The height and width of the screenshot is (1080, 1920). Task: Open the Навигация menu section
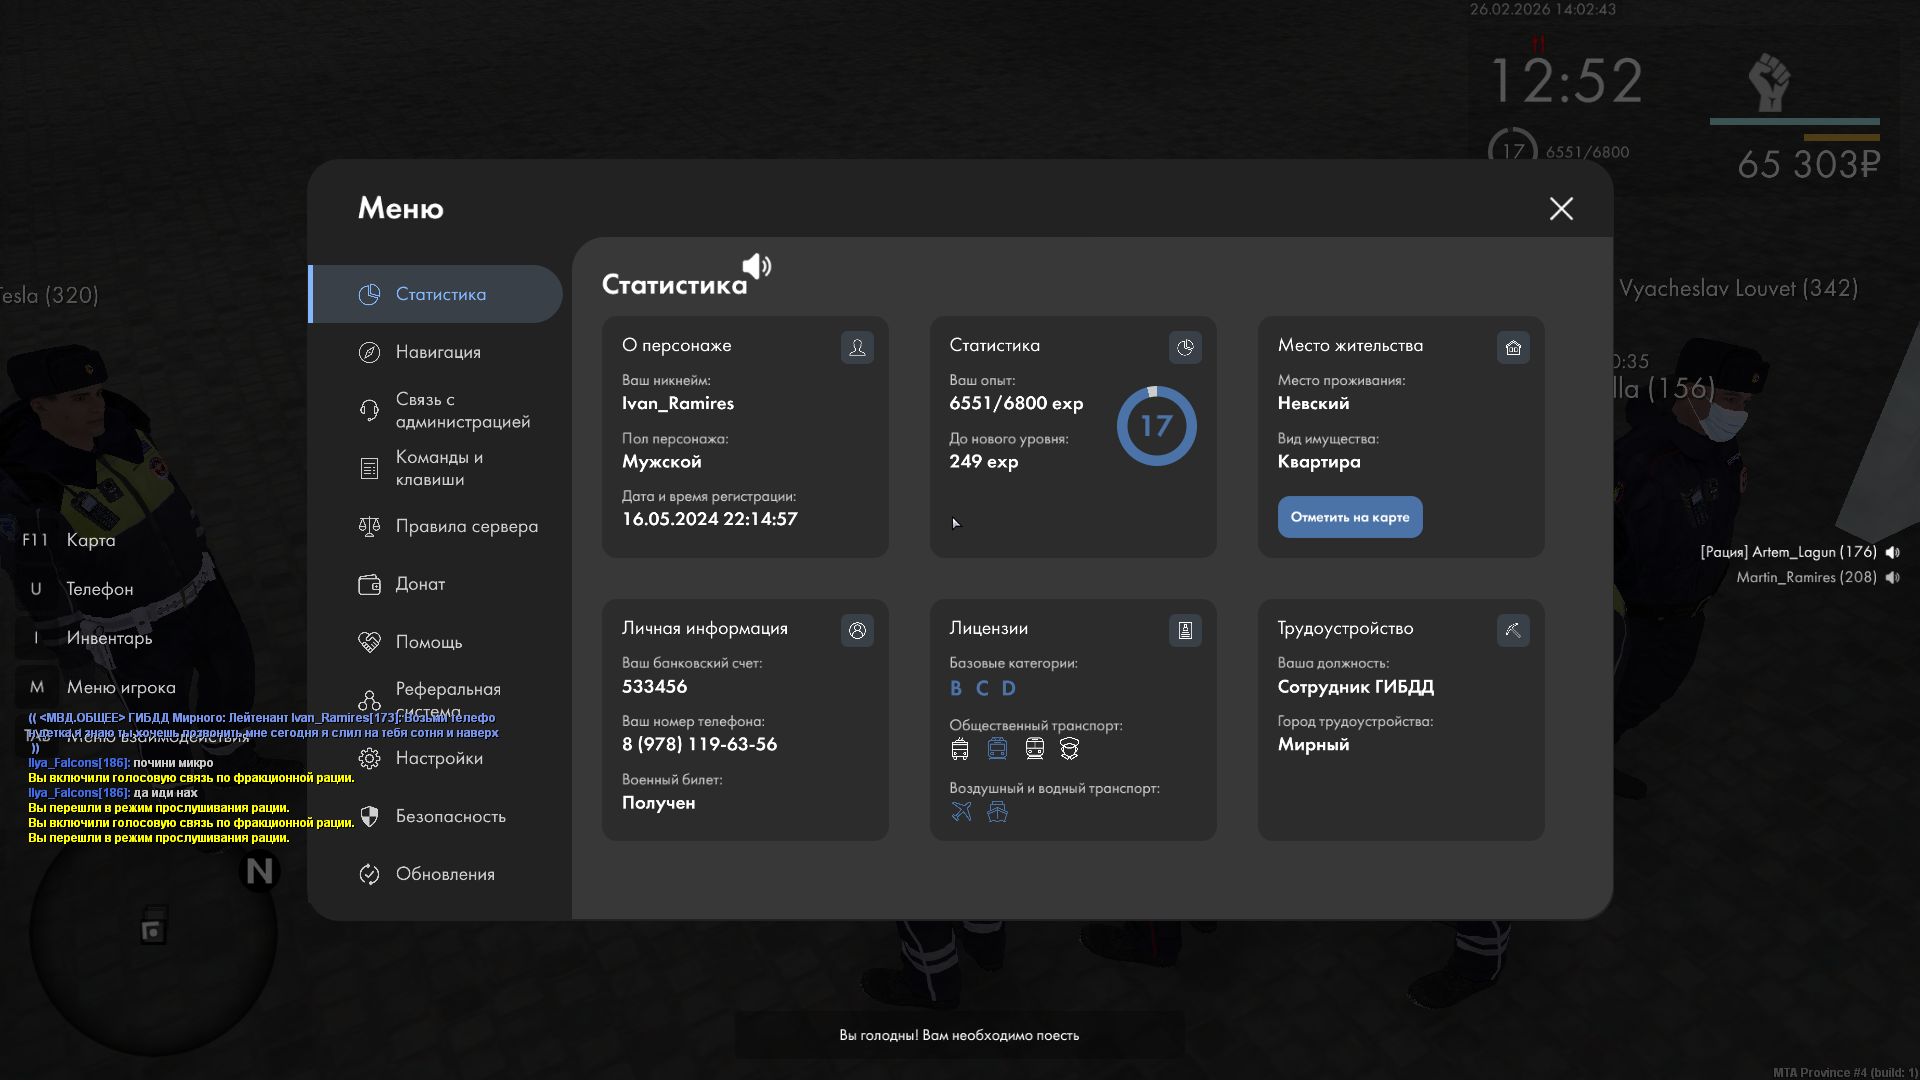click(438, 352)
